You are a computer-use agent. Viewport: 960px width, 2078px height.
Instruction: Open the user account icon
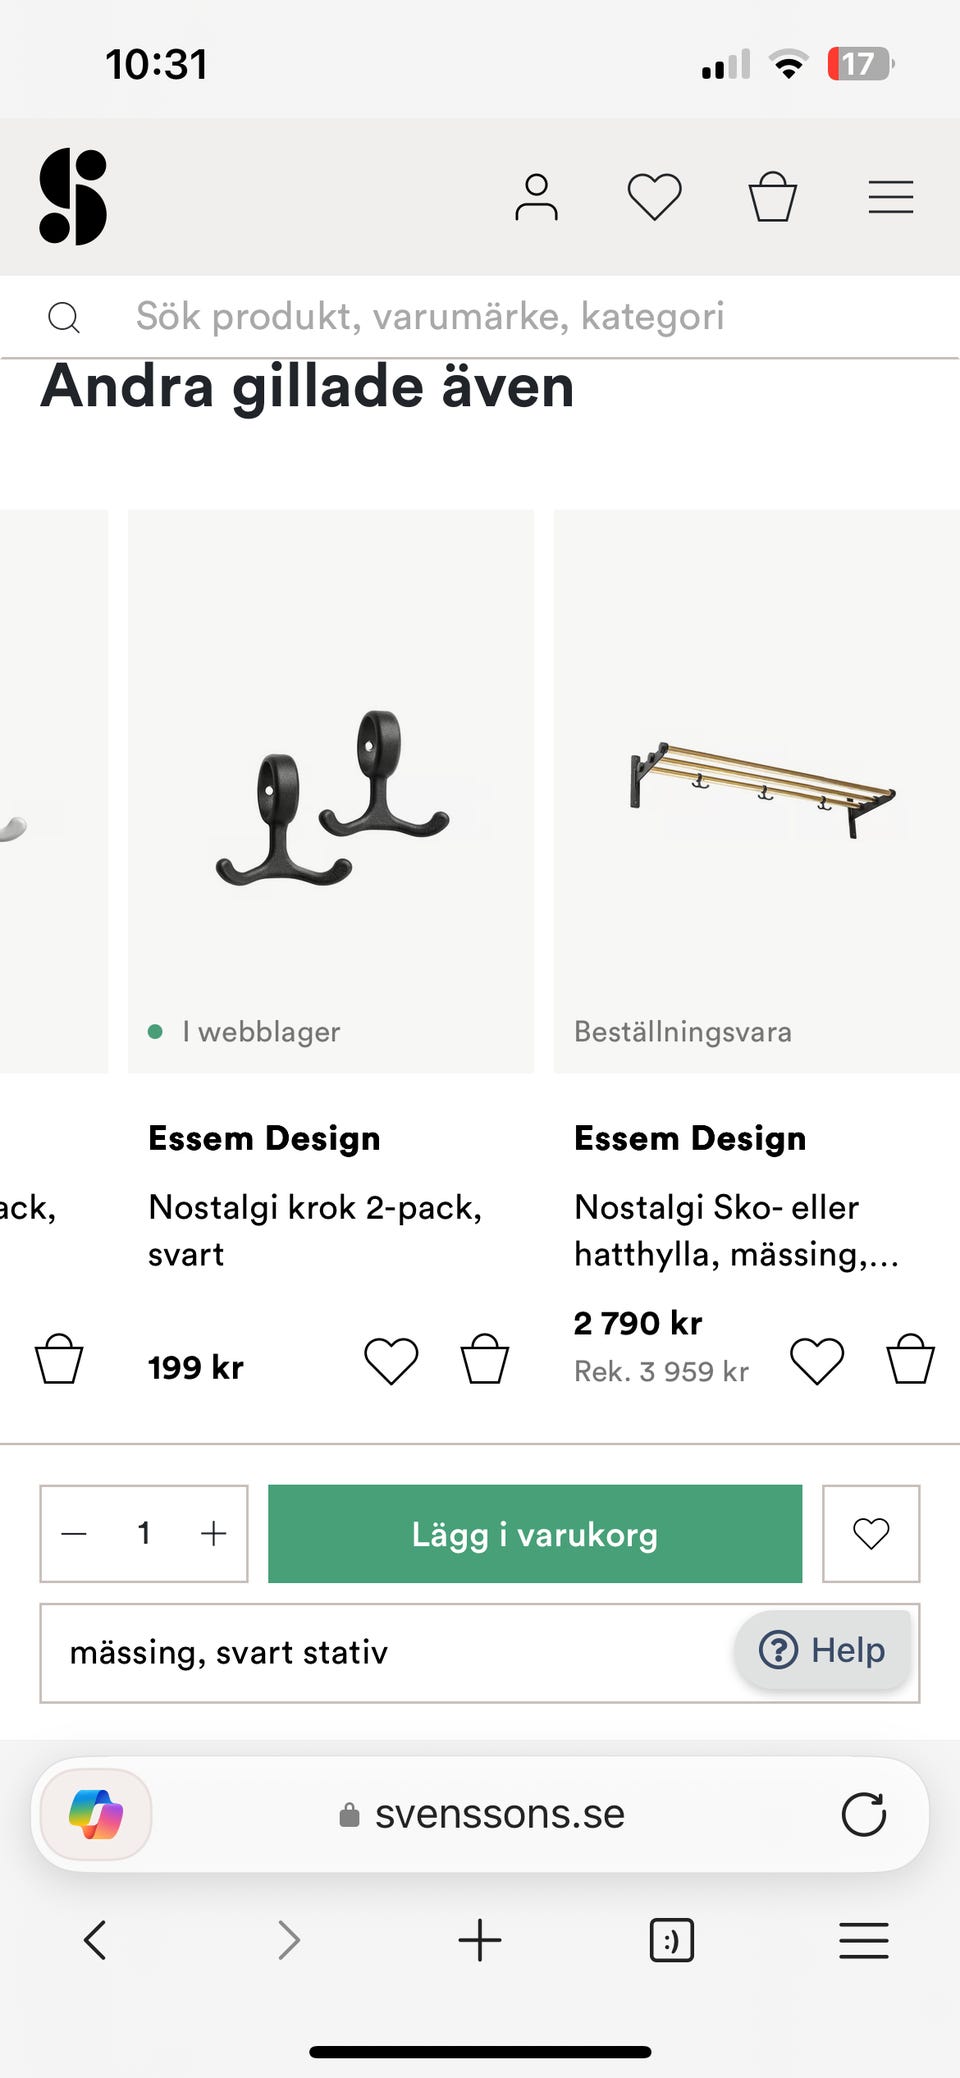coord(536,197)
